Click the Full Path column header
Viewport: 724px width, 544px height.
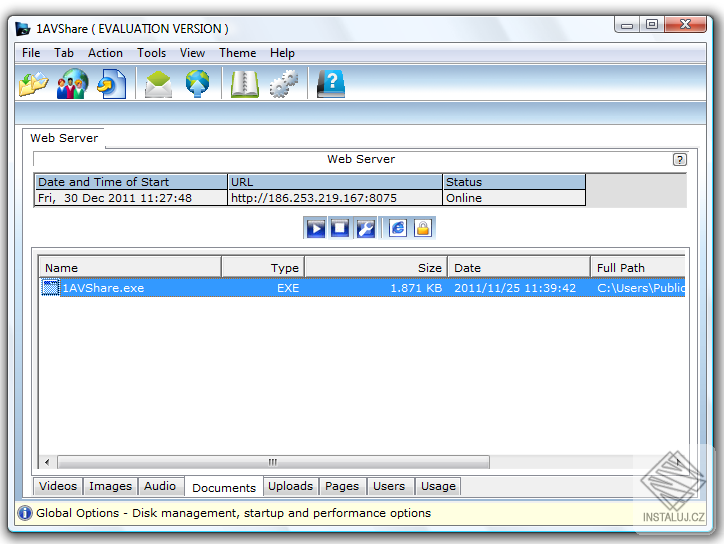[638, 268]
